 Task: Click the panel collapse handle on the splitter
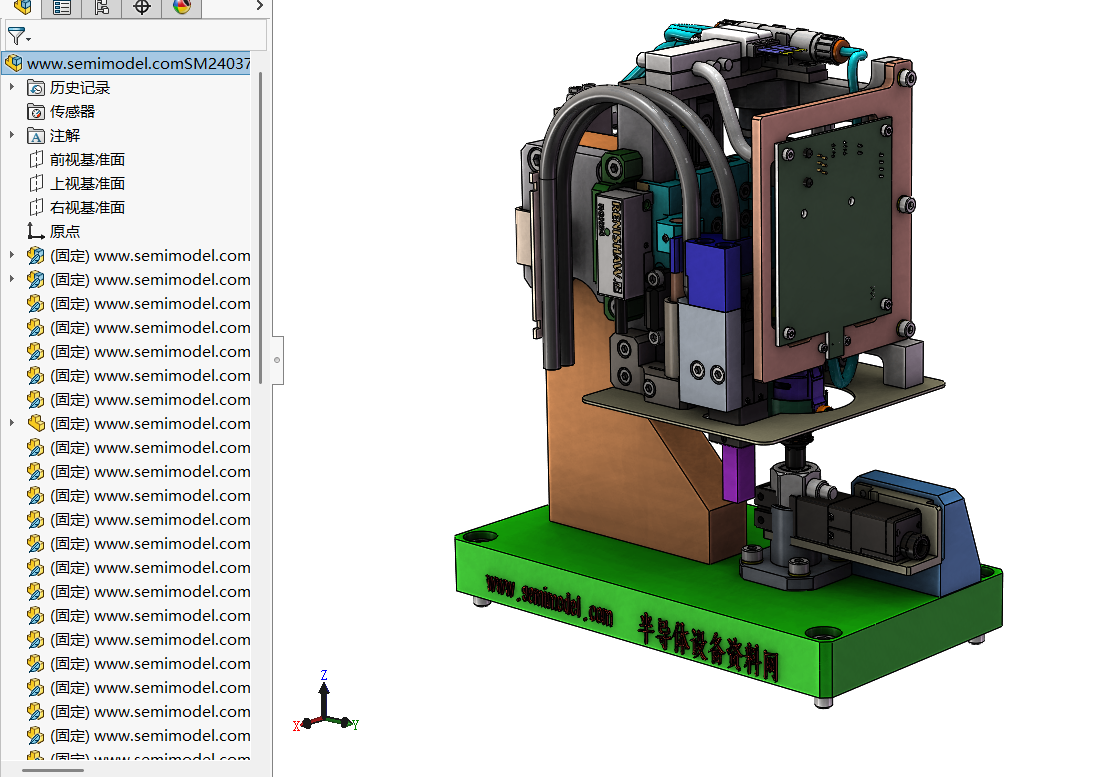pyautogui.click(x=277, y=360)
